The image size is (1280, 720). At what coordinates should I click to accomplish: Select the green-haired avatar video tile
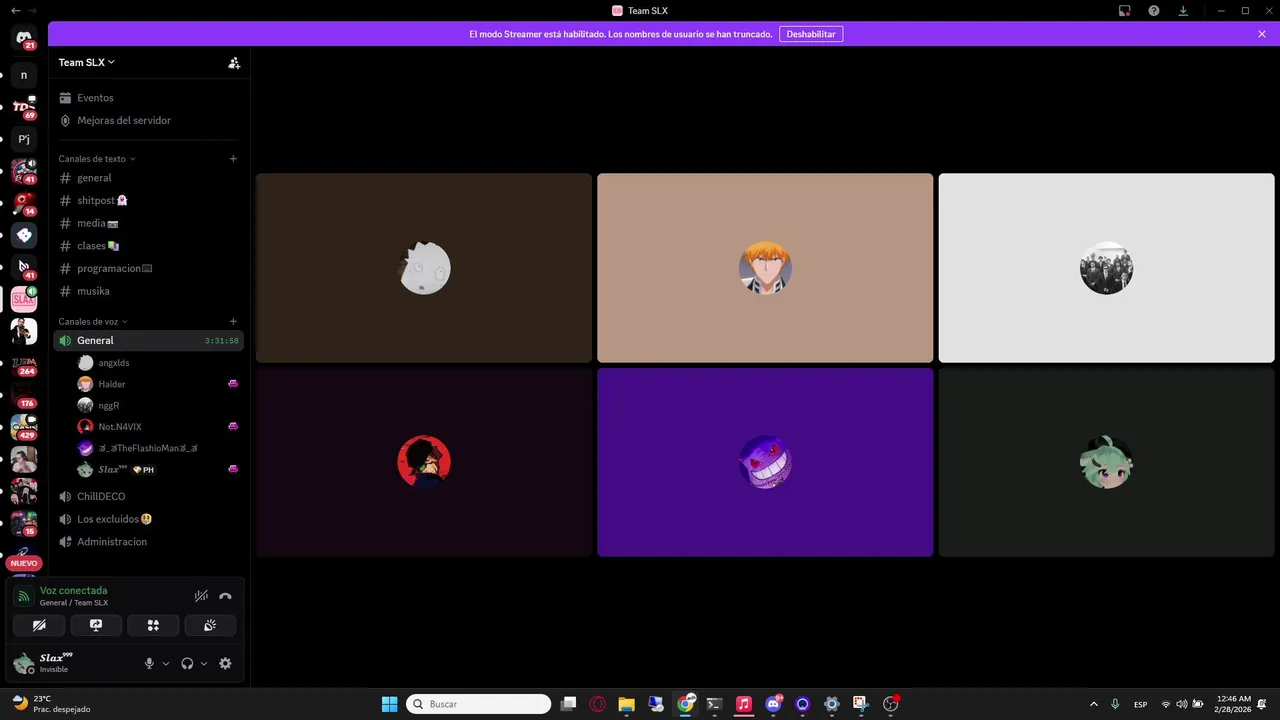coord(1106,462)
